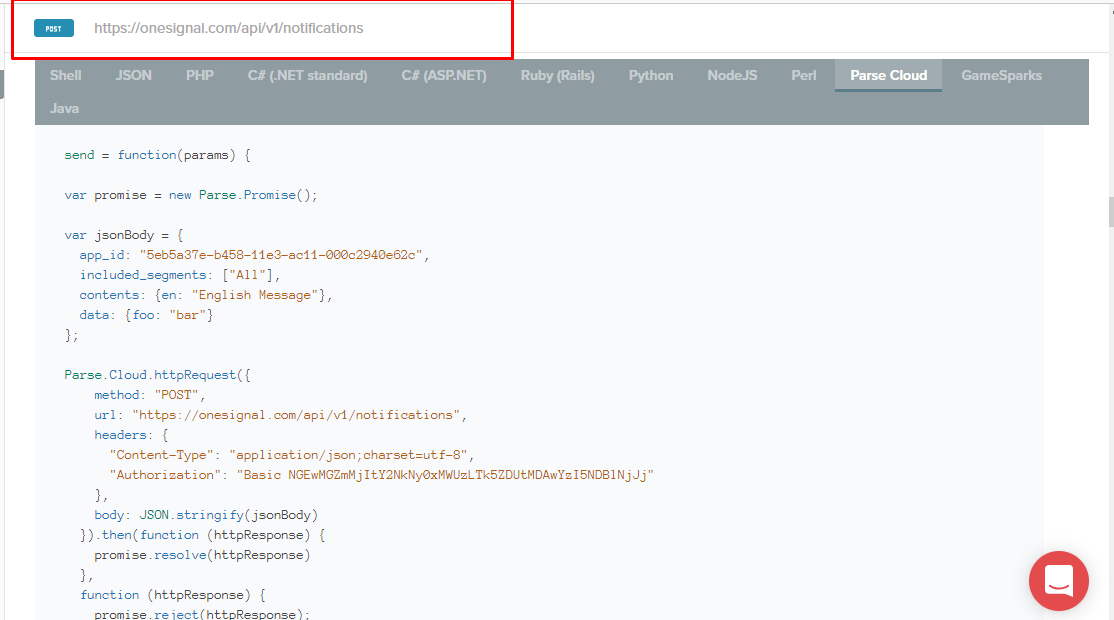Open the chat support bubble icon

[x=1059, y=581]
